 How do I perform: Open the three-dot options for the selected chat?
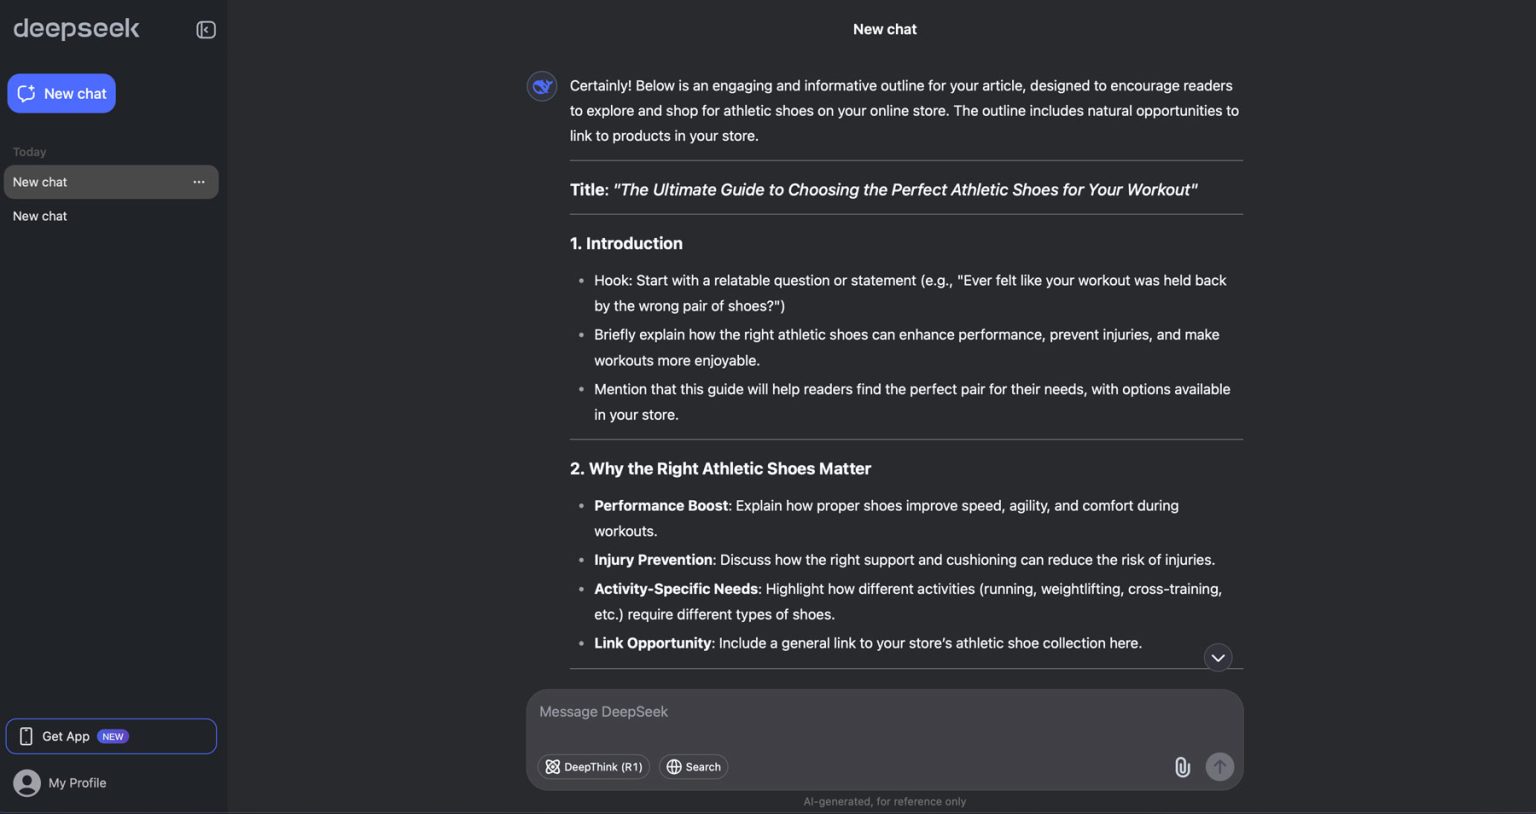[x=199, y=182]
